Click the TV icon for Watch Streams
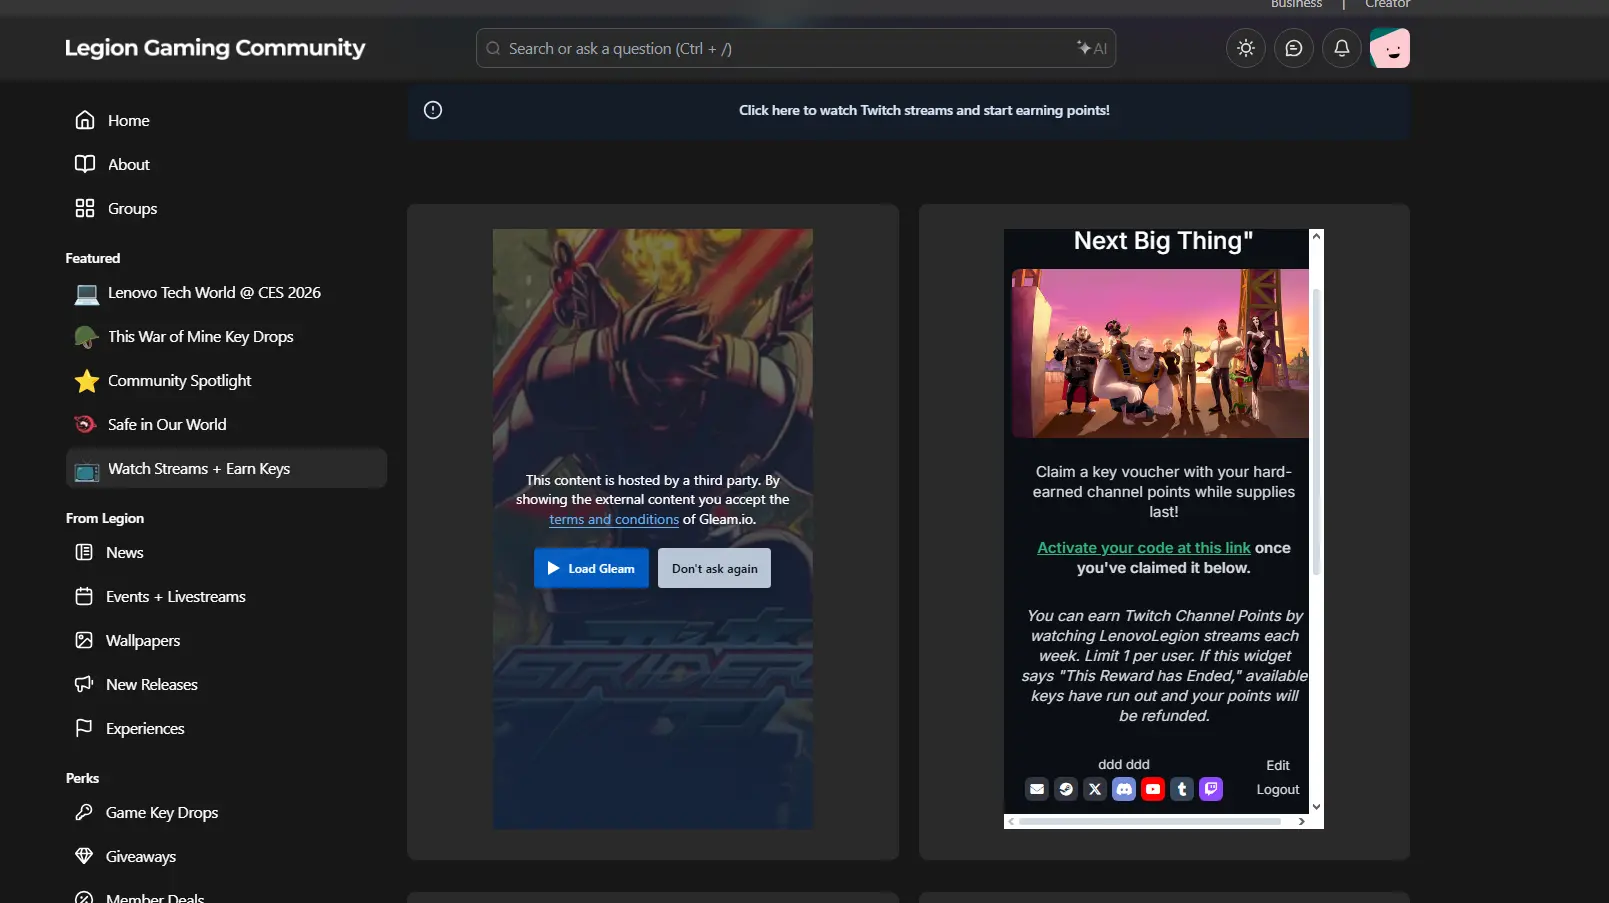The image size is (1609, 903). point(87,470)
